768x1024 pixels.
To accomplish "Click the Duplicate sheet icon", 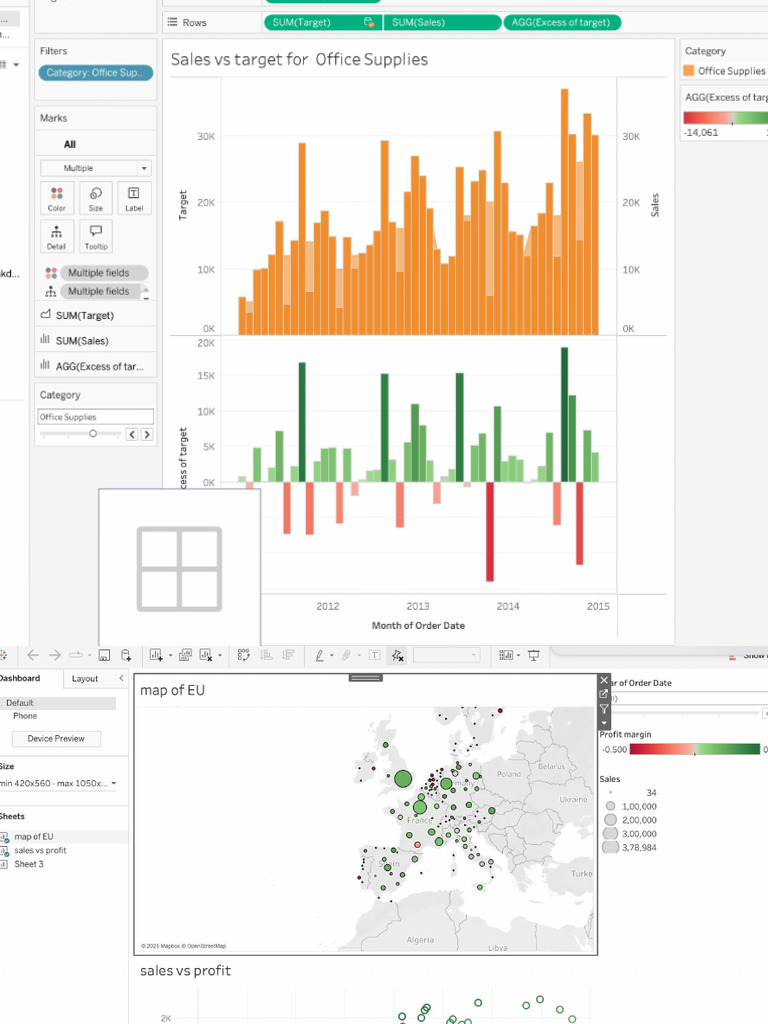I will (185, 655).
